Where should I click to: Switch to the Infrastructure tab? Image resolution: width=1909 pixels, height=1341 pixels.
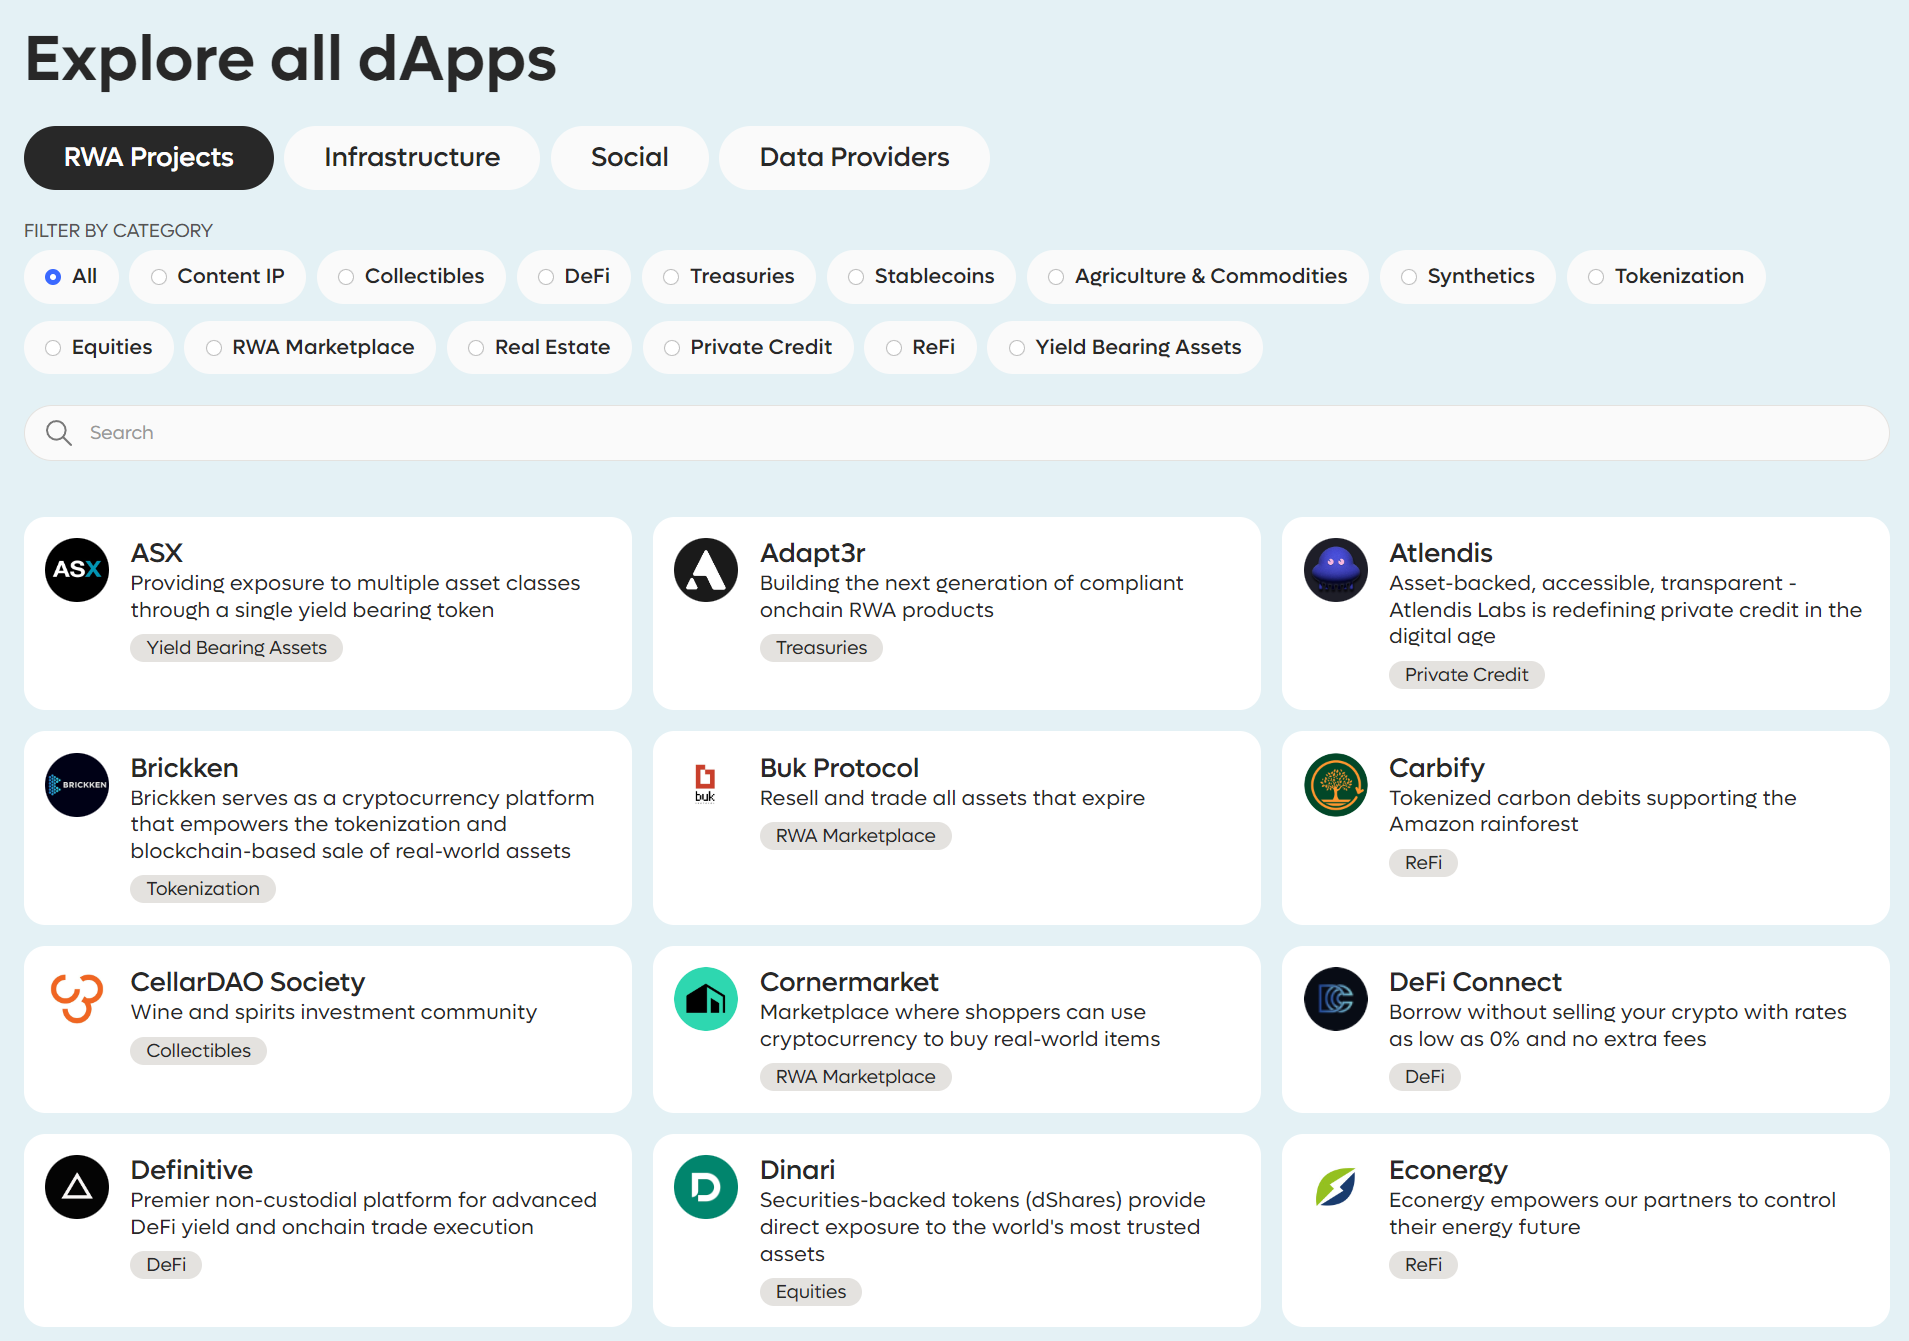412,158
